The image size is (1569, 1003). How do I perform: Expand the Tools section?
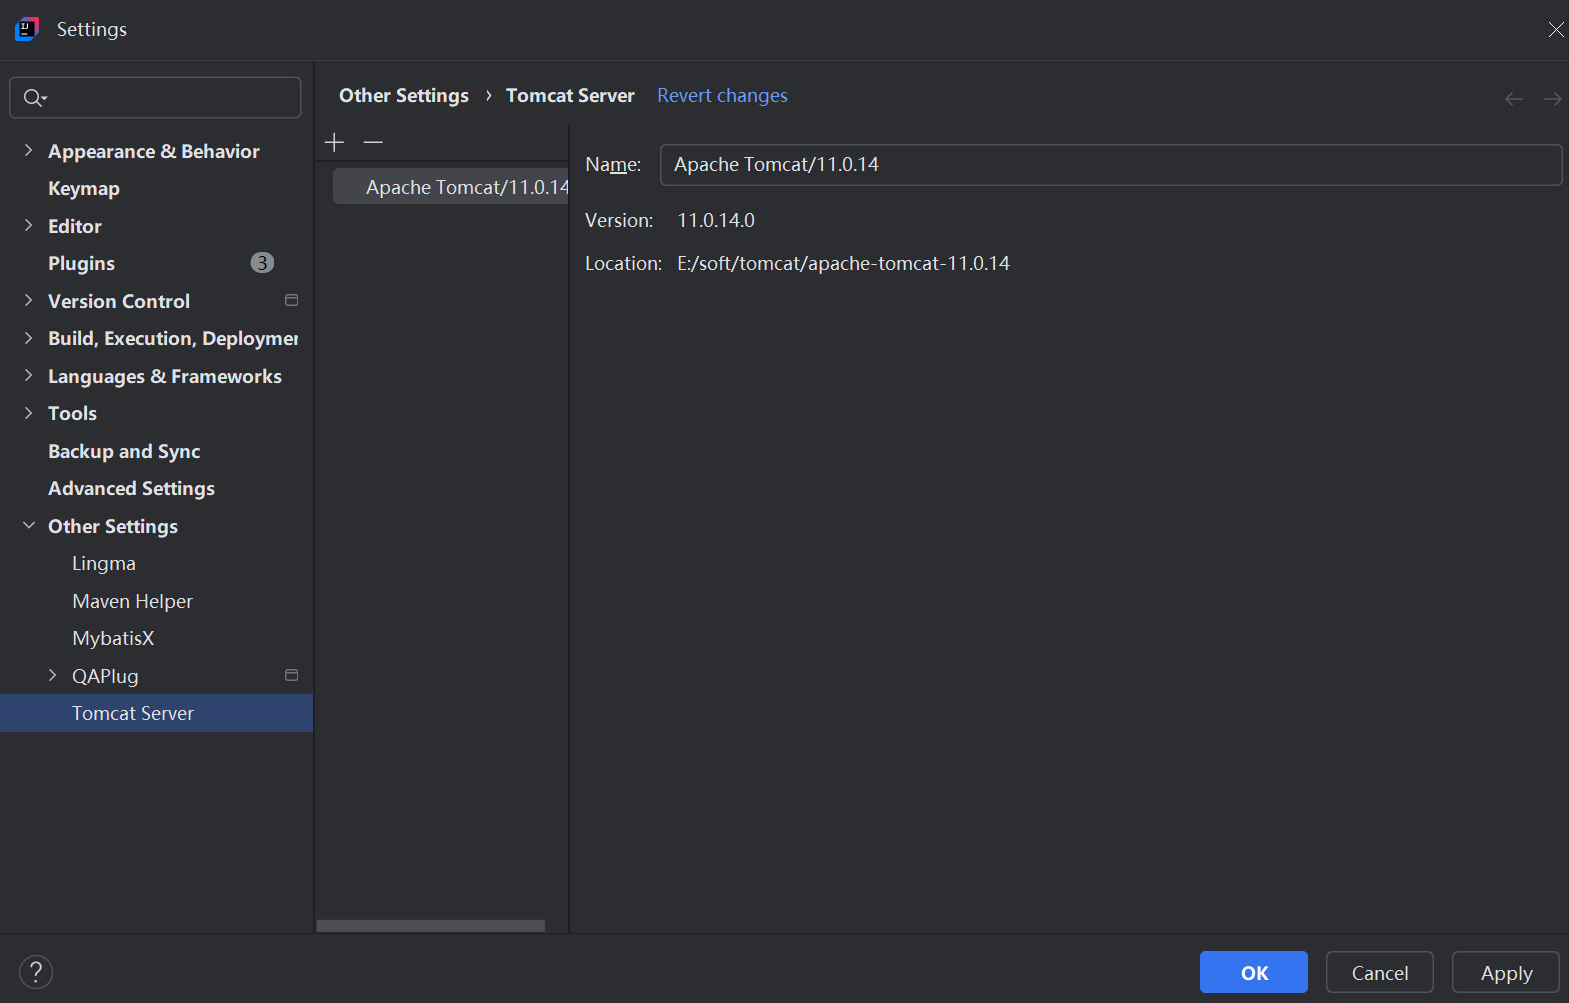pyautogui.click(x=28, y=413)
